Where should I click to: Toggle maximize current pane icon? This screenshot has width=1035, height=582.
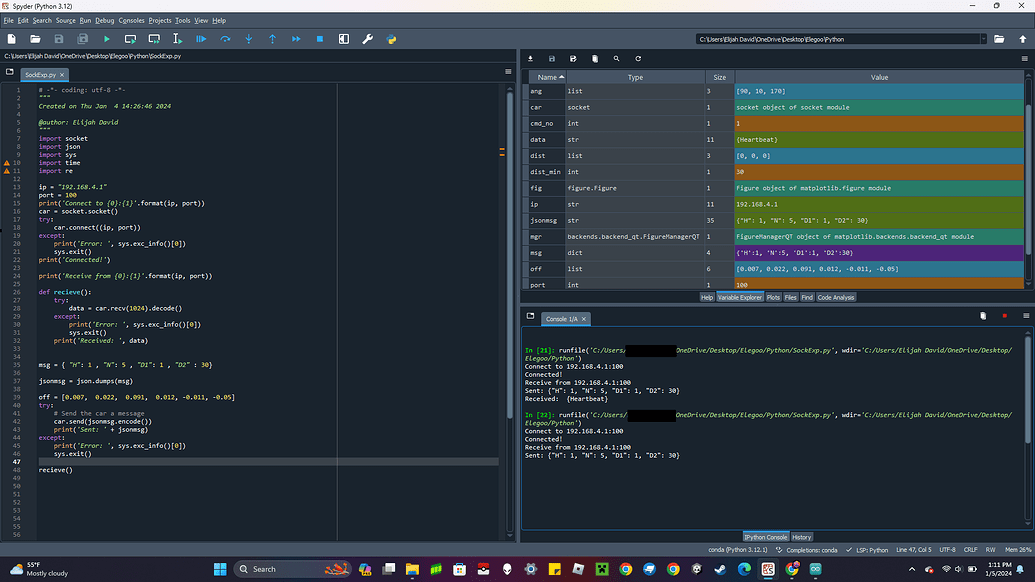tap(344, 39)
